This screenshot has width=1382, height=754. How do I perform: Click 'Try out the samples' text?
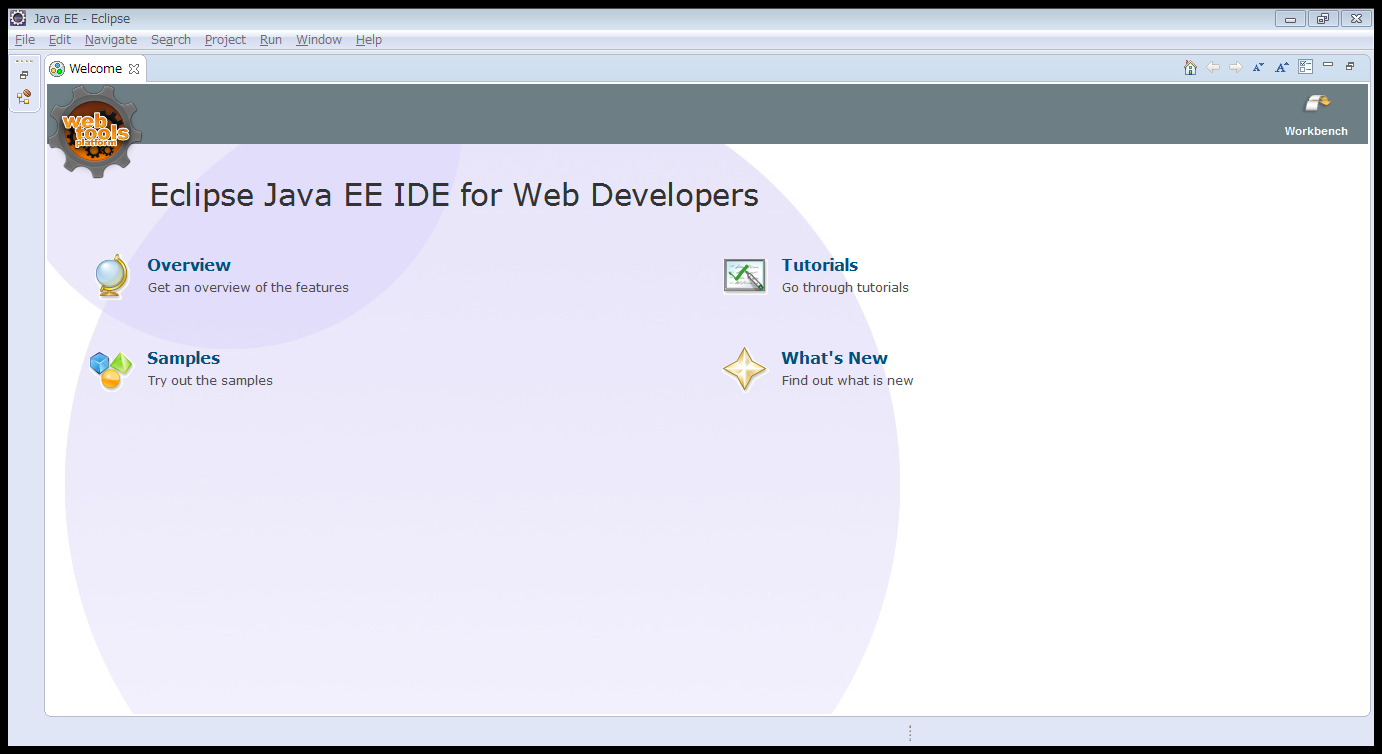coord(210,380)
